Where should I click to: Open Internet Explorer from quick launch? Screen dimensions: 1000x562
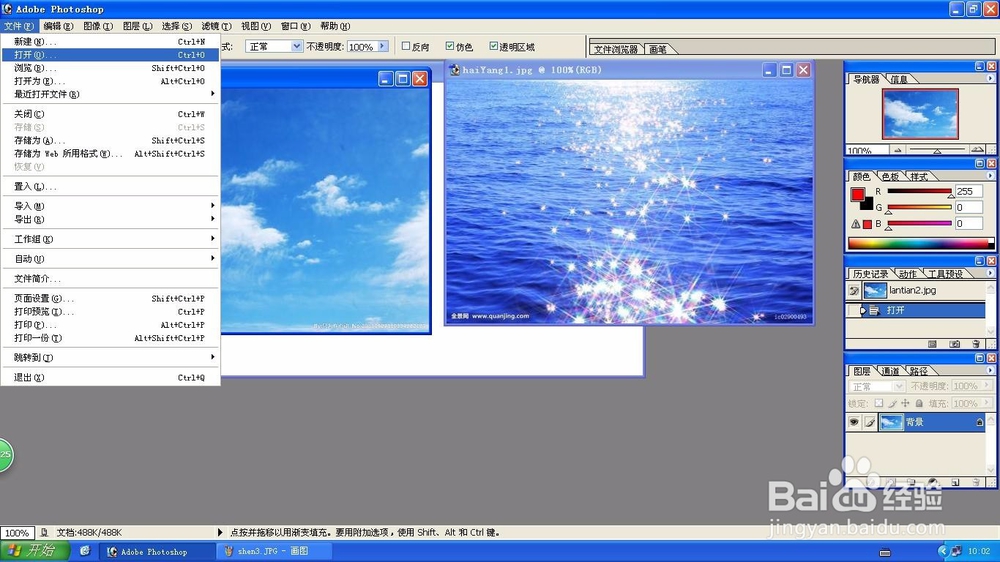[x=85, y=551]
